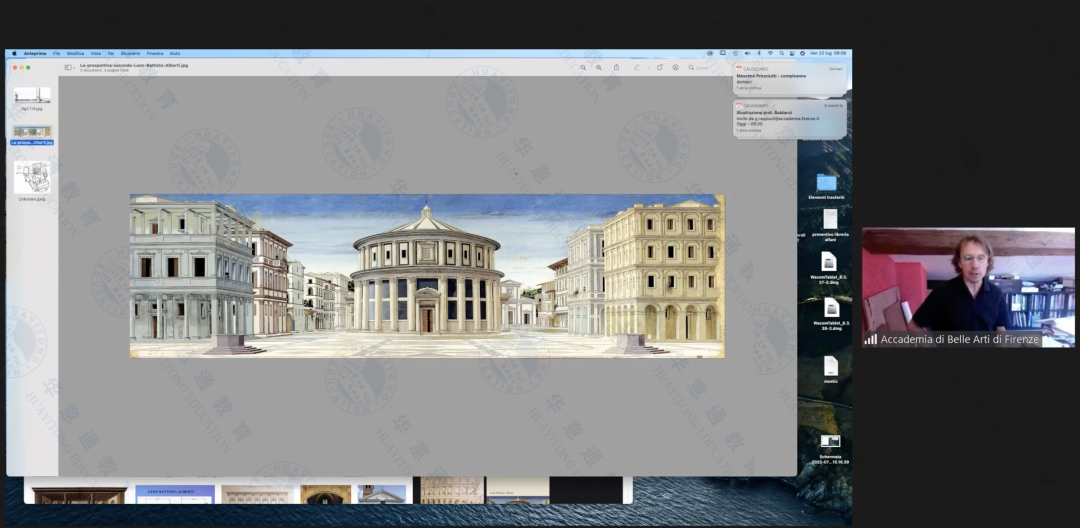Click the zoom in magnifier in Anteprima toolbar

tap(599, 67)
